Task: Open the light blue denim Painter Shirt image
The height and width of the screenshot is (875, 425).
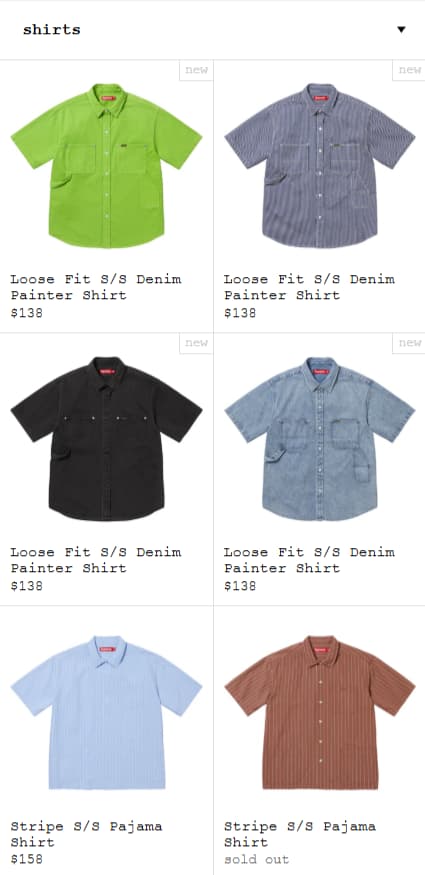Action: [x=320, y=439]
